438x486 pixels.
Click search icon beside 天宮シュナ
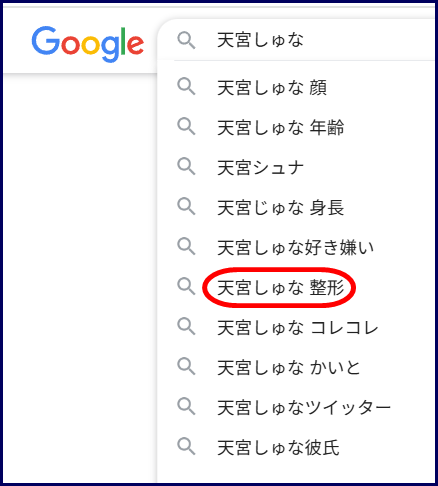tap(186, 167)
